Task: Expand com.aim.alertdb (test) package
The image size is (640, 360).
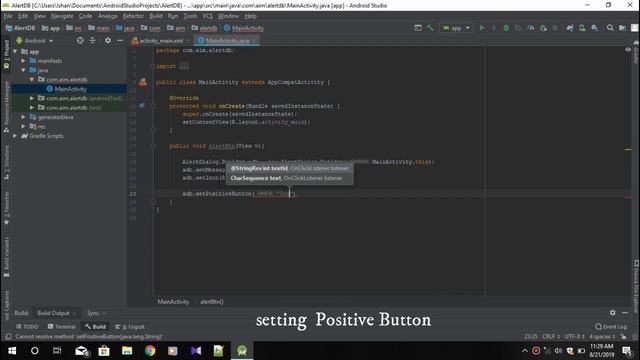Action: click(x=32, y=108)
